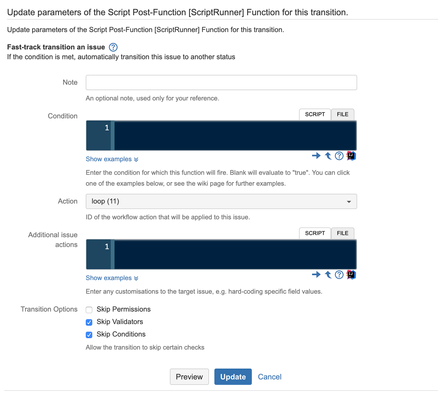This screenshot has width=438, height=399.
Task: Click IntelliJ icon under Condition editor
Action: click(x=351, y=156)
